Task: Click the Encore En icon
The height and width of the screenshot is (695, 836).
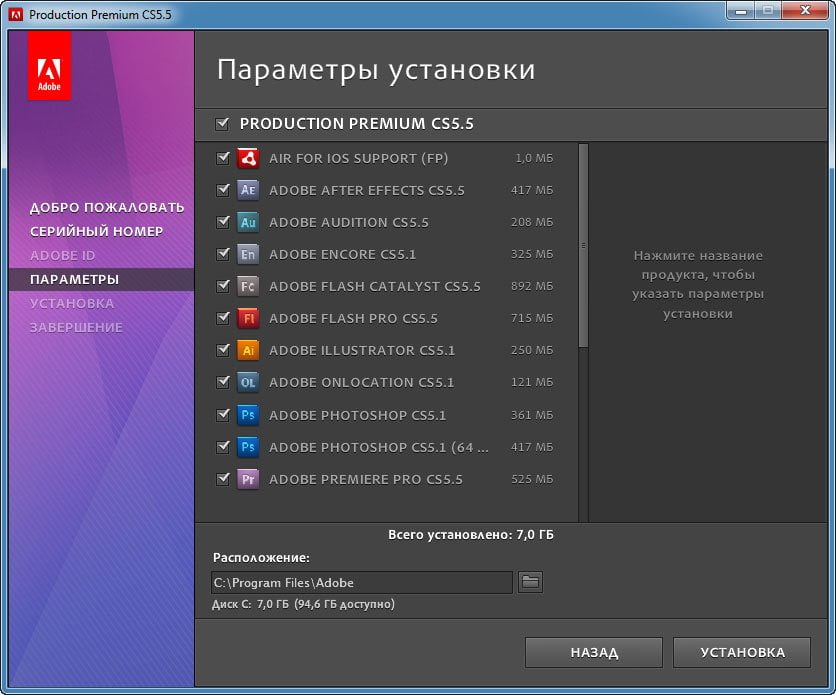Action: click(248, 254)
